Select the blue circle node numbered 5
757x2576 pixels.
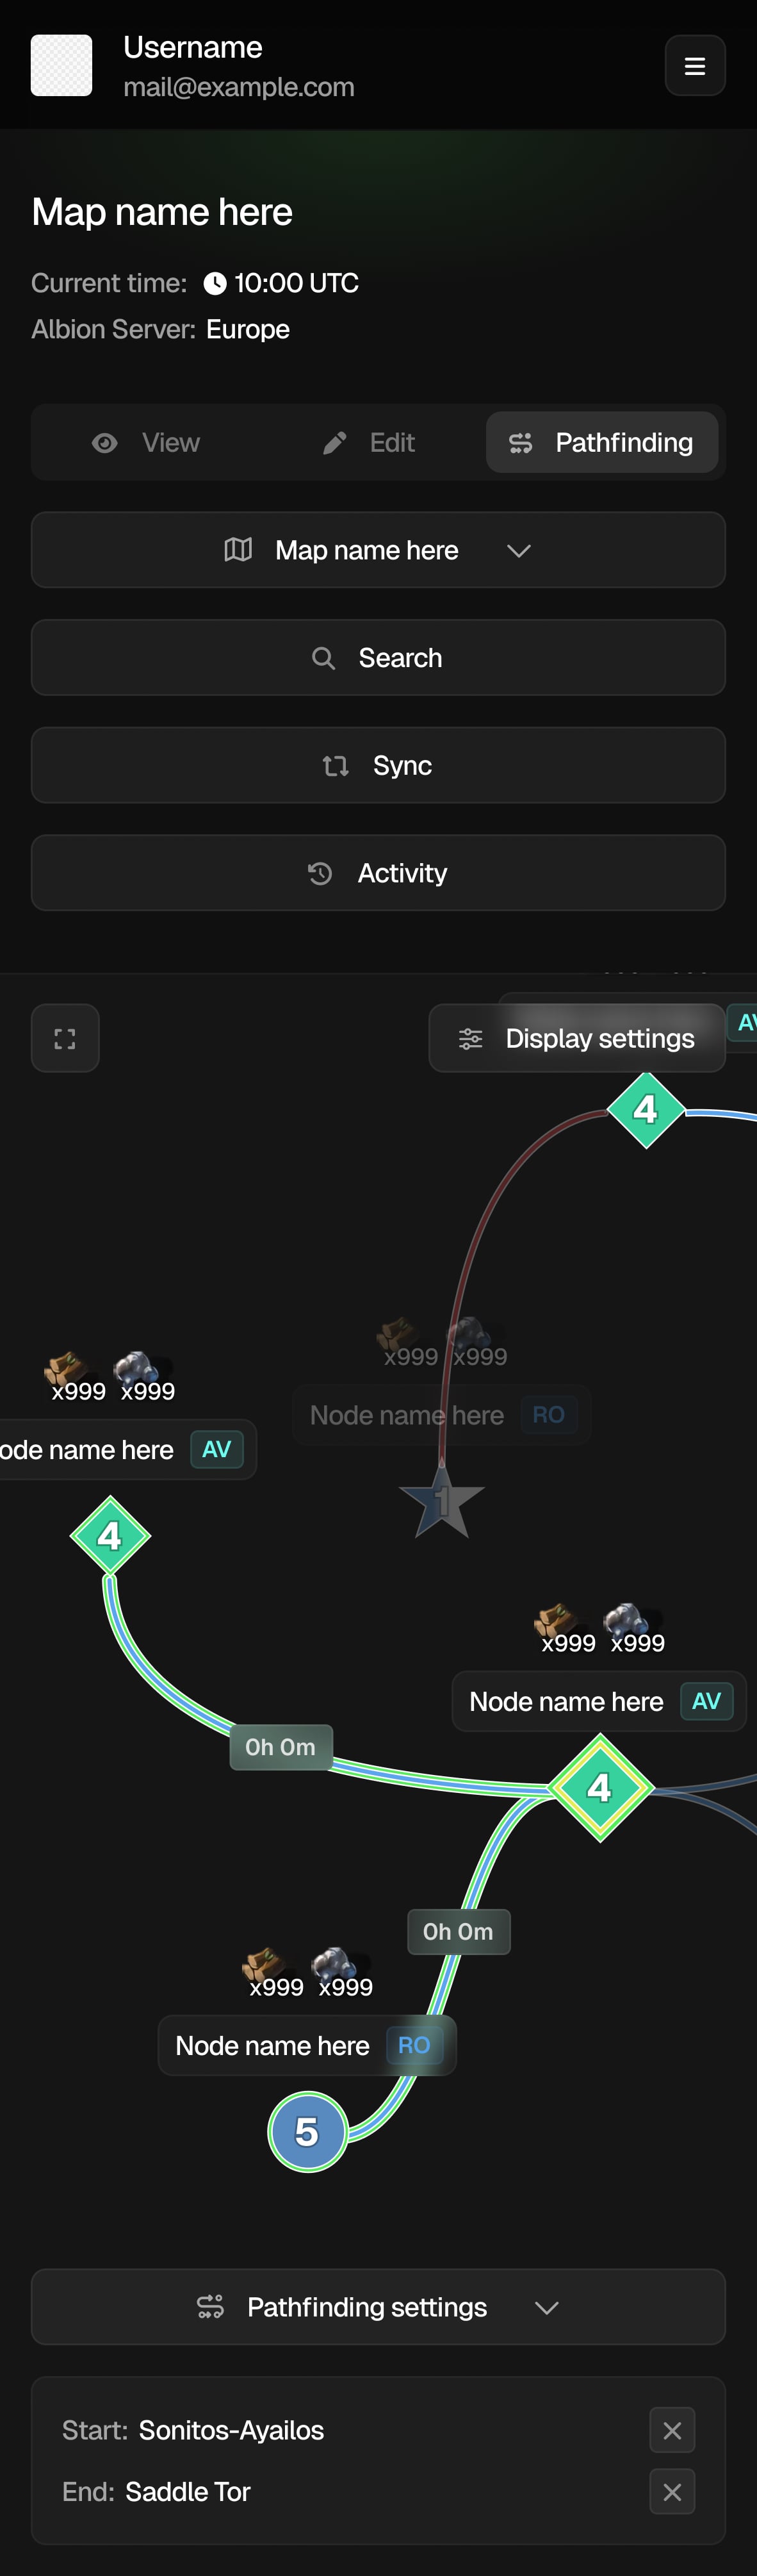[x=308, y=2132]
